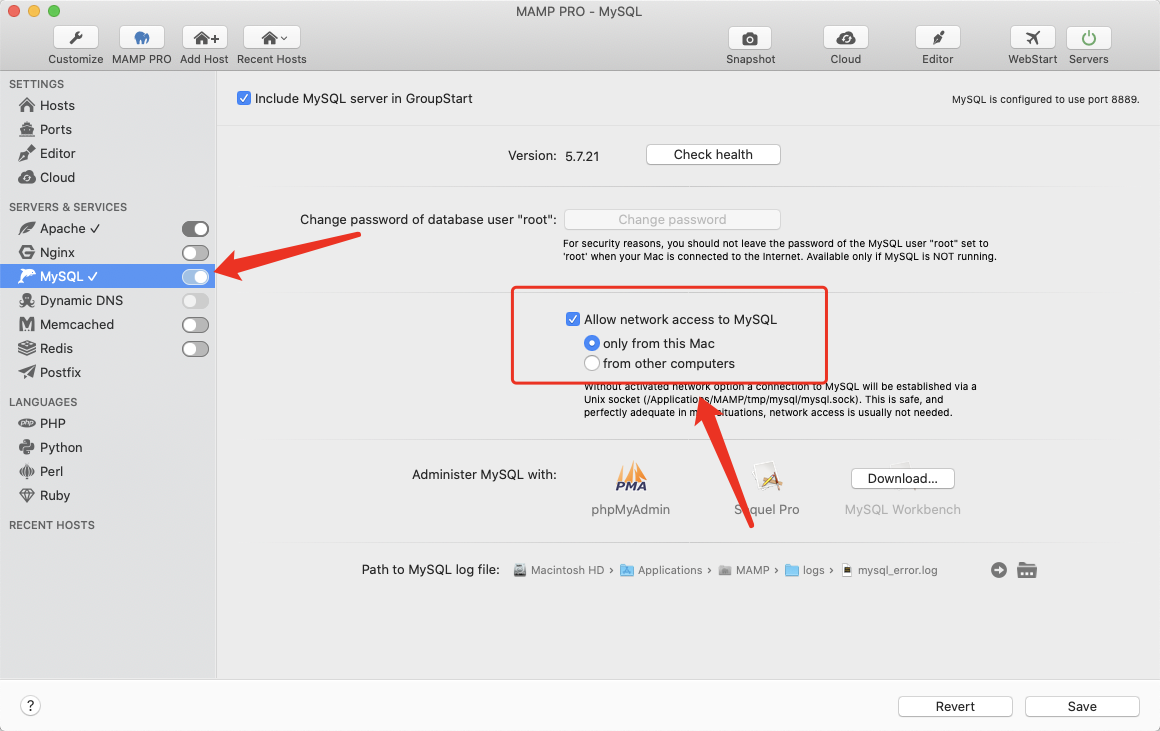Image resolution: width=1160 pixels, height=731 pixels.
Task: Open Sequel Pro administration tool
Action: point(767,488)
